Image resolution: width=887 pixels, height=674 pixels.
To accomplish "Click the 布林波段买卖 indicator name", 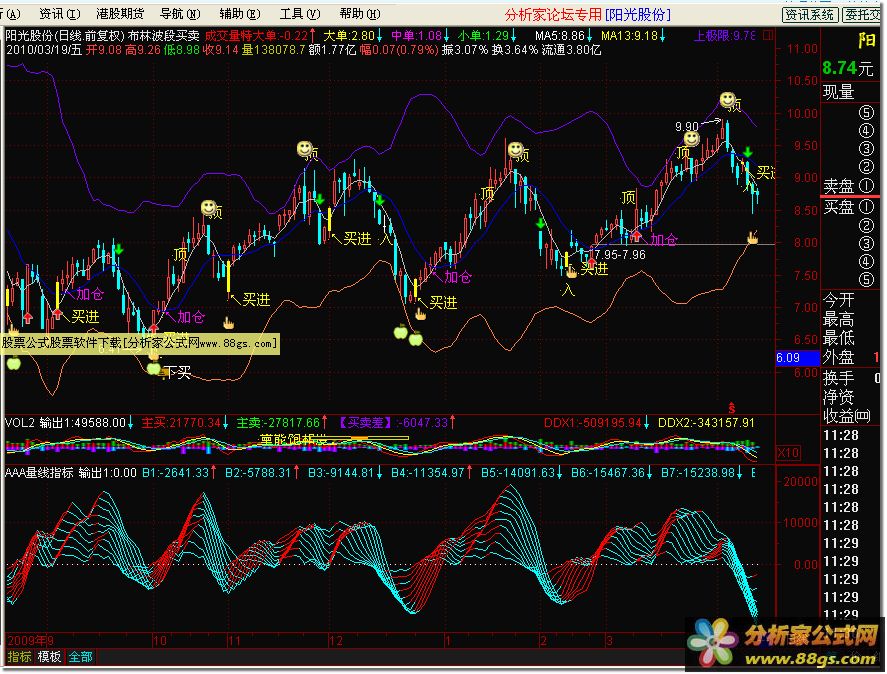I will click(x=163, y=36).
